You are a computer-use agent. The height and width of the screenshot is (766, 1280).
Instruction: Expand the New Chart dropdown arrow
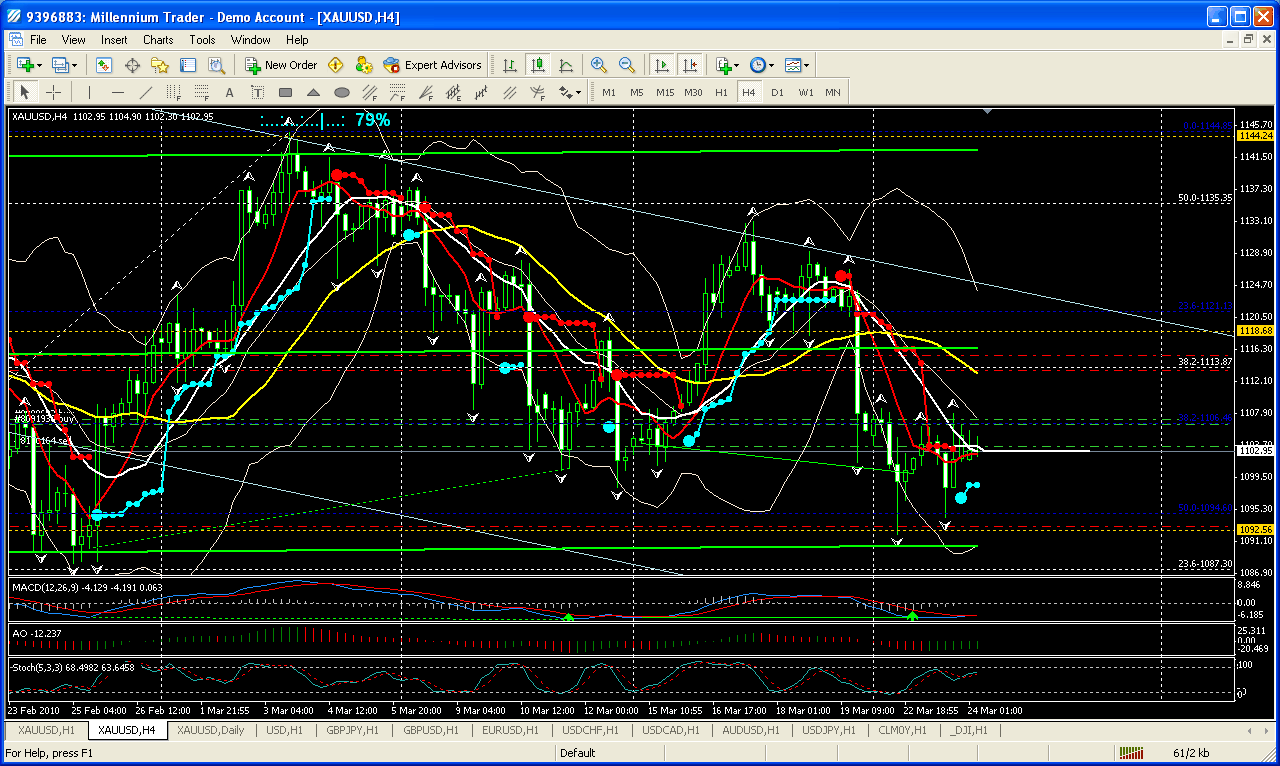pyautogui.click(x=39, y=65)
